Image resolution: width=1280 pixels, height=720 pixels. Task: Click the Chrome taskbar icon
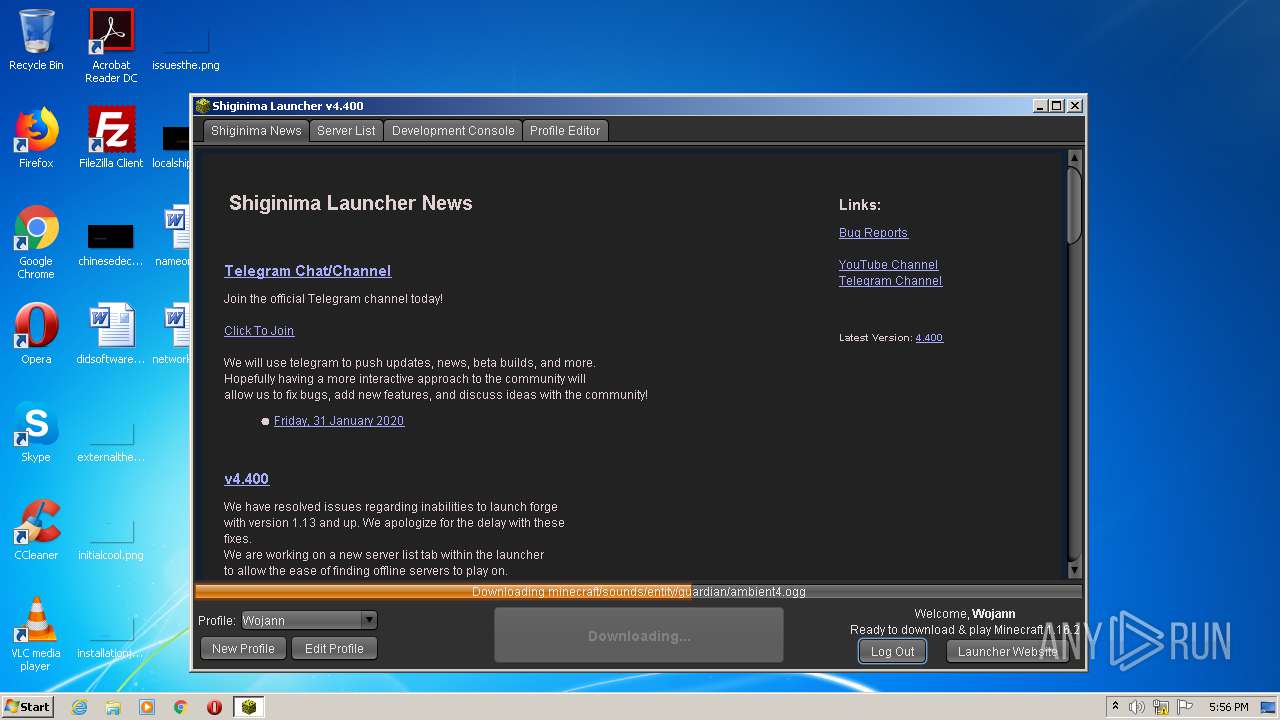tap(181, 707)
